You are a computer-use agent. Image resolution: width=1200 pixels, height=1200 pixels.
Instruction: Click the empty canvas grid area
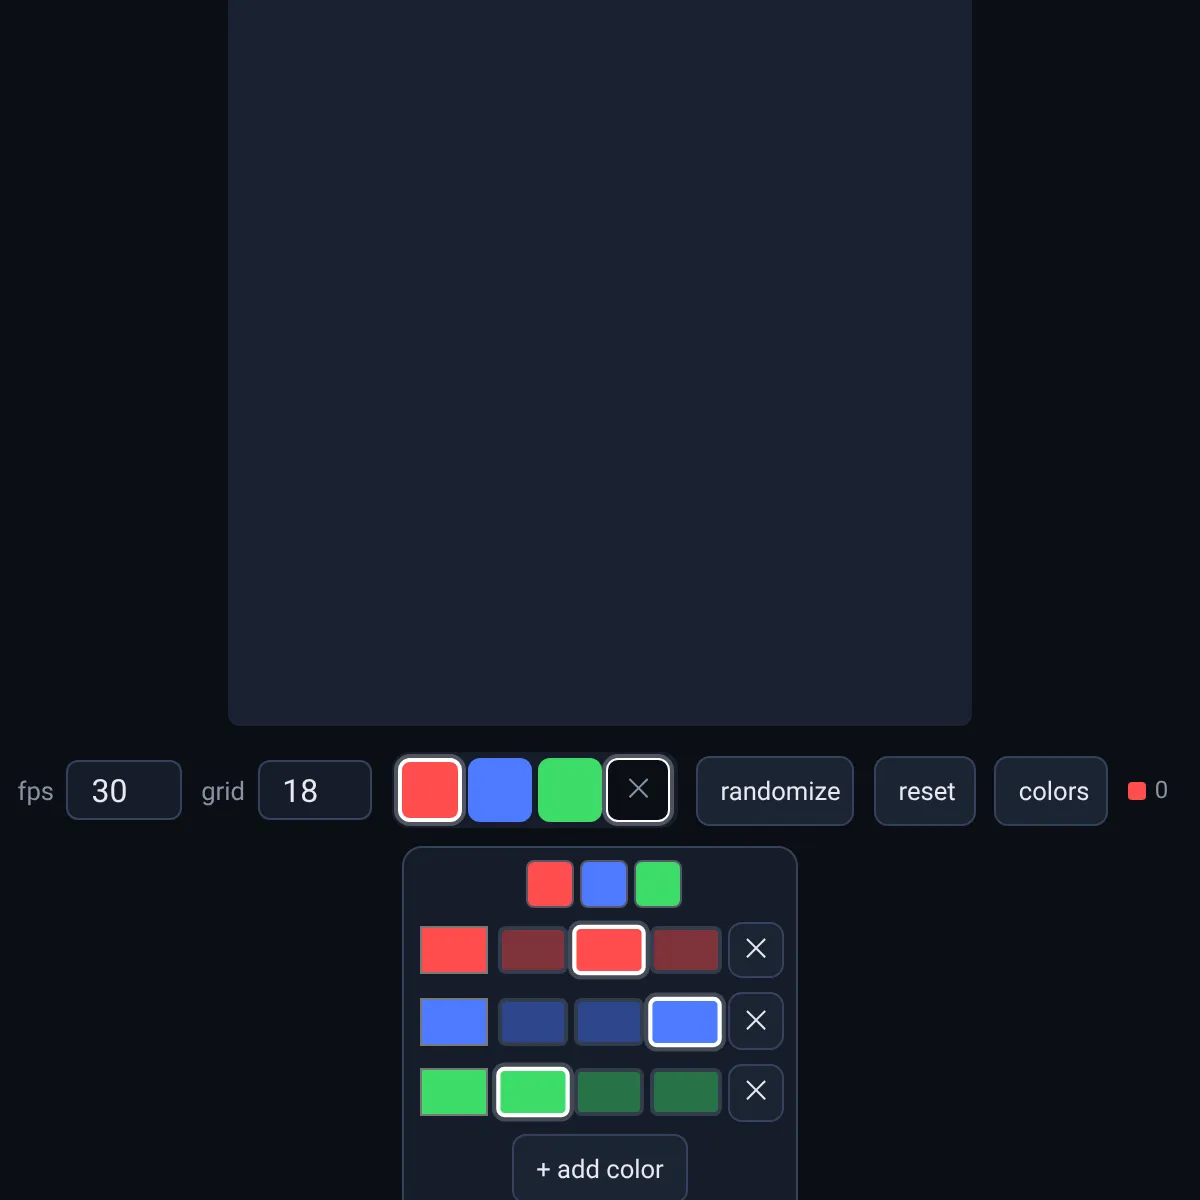tap(600, 360)
